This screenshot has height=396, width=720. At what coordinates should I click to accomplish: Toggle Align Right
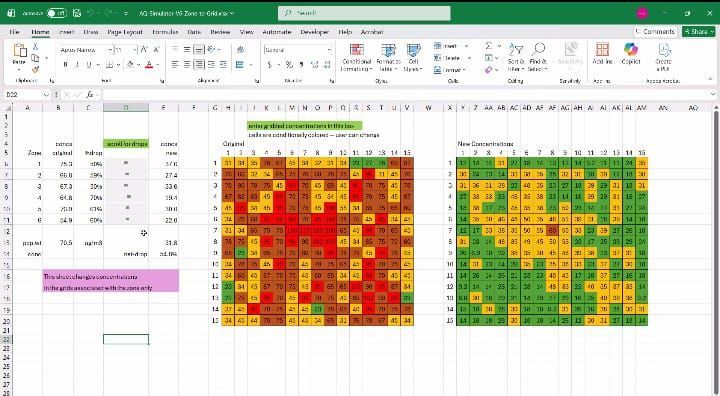pyautogui.click(x=199, y=65)
